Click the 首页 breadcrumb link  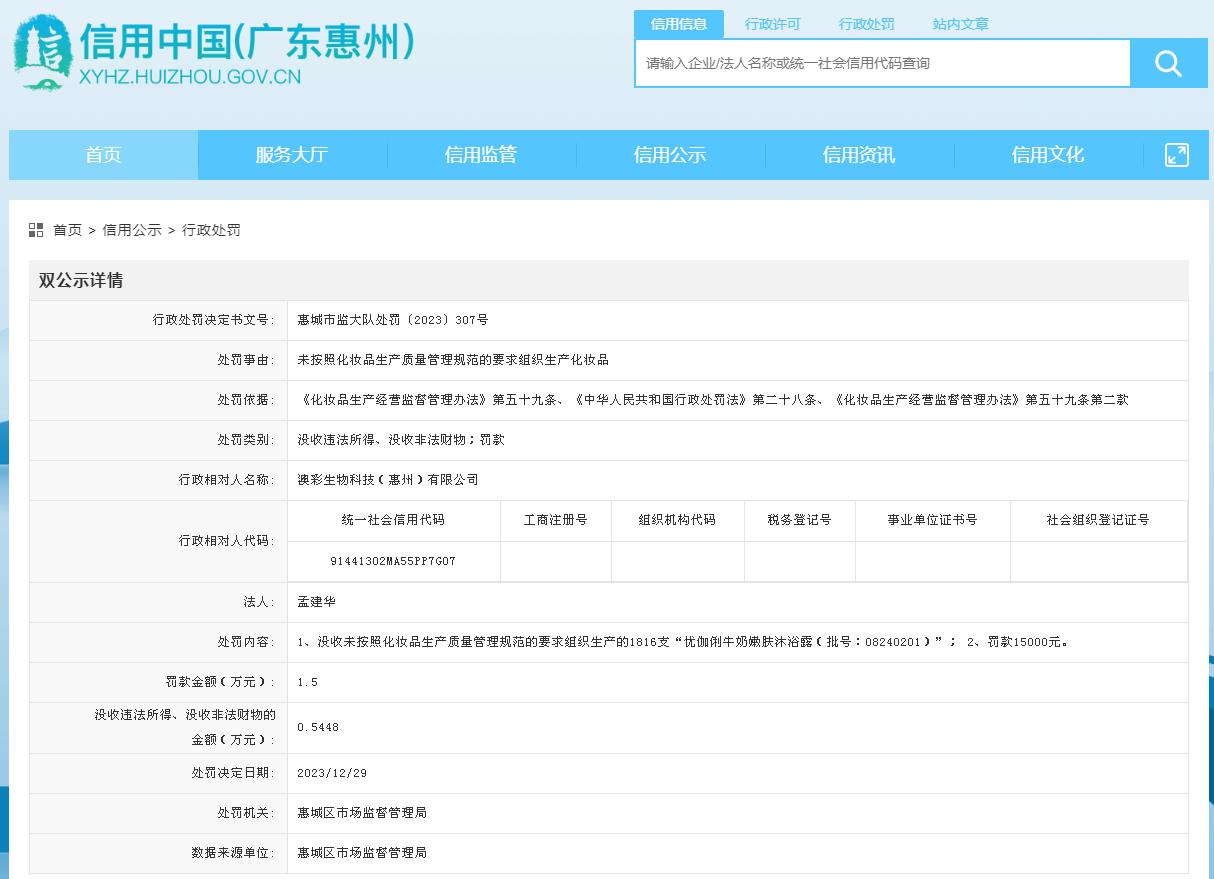(68, 230)
